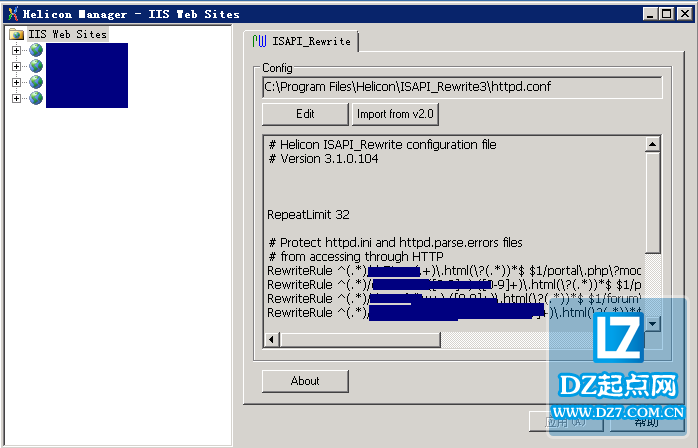
Task: Expand the third website tree node
Action: pyautogui.click(x=16, y=82)
